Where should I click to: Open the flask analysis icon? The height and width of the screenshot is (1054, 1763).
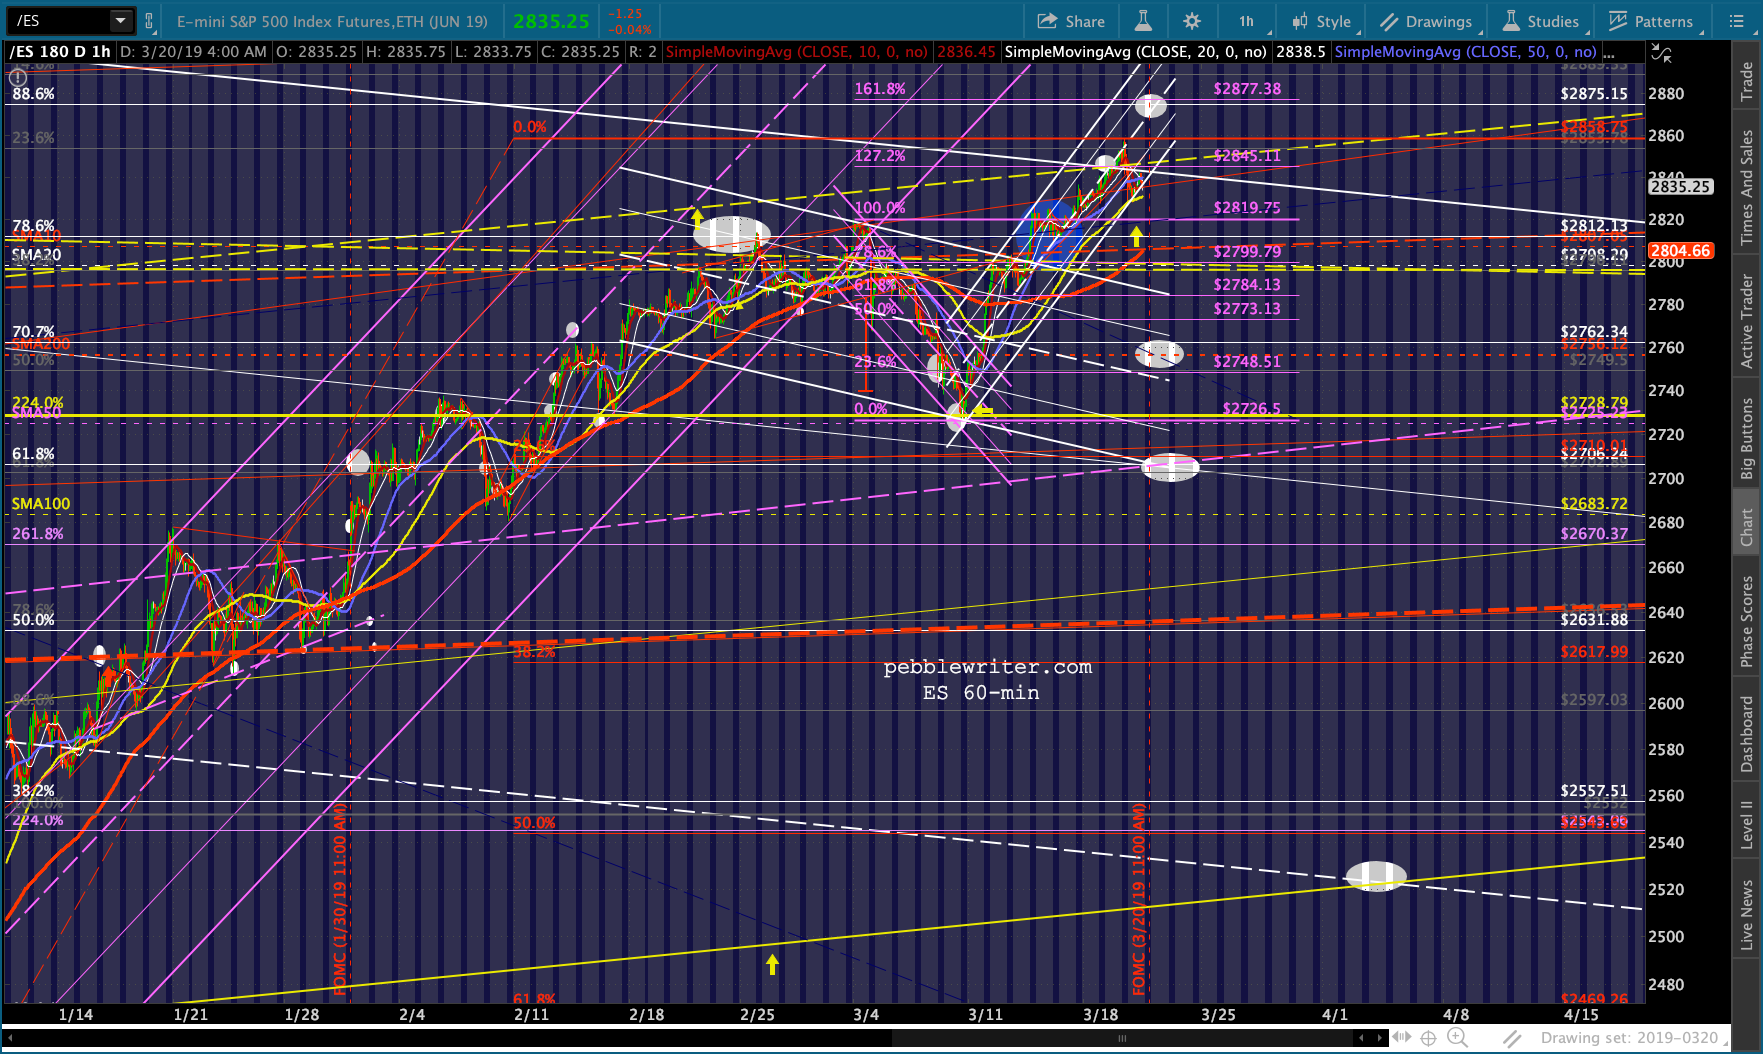(x=1143, y=21)
